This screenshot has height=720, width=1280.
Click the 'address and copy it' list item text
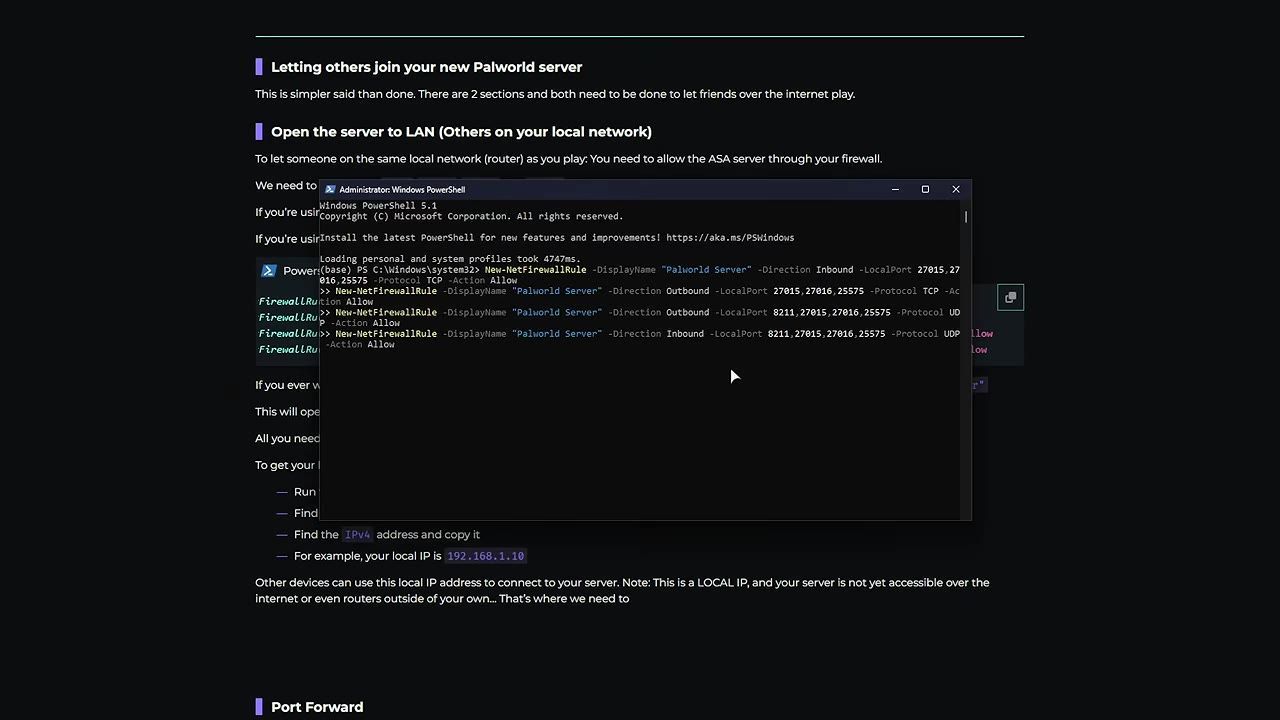click(x=428, y=535)
